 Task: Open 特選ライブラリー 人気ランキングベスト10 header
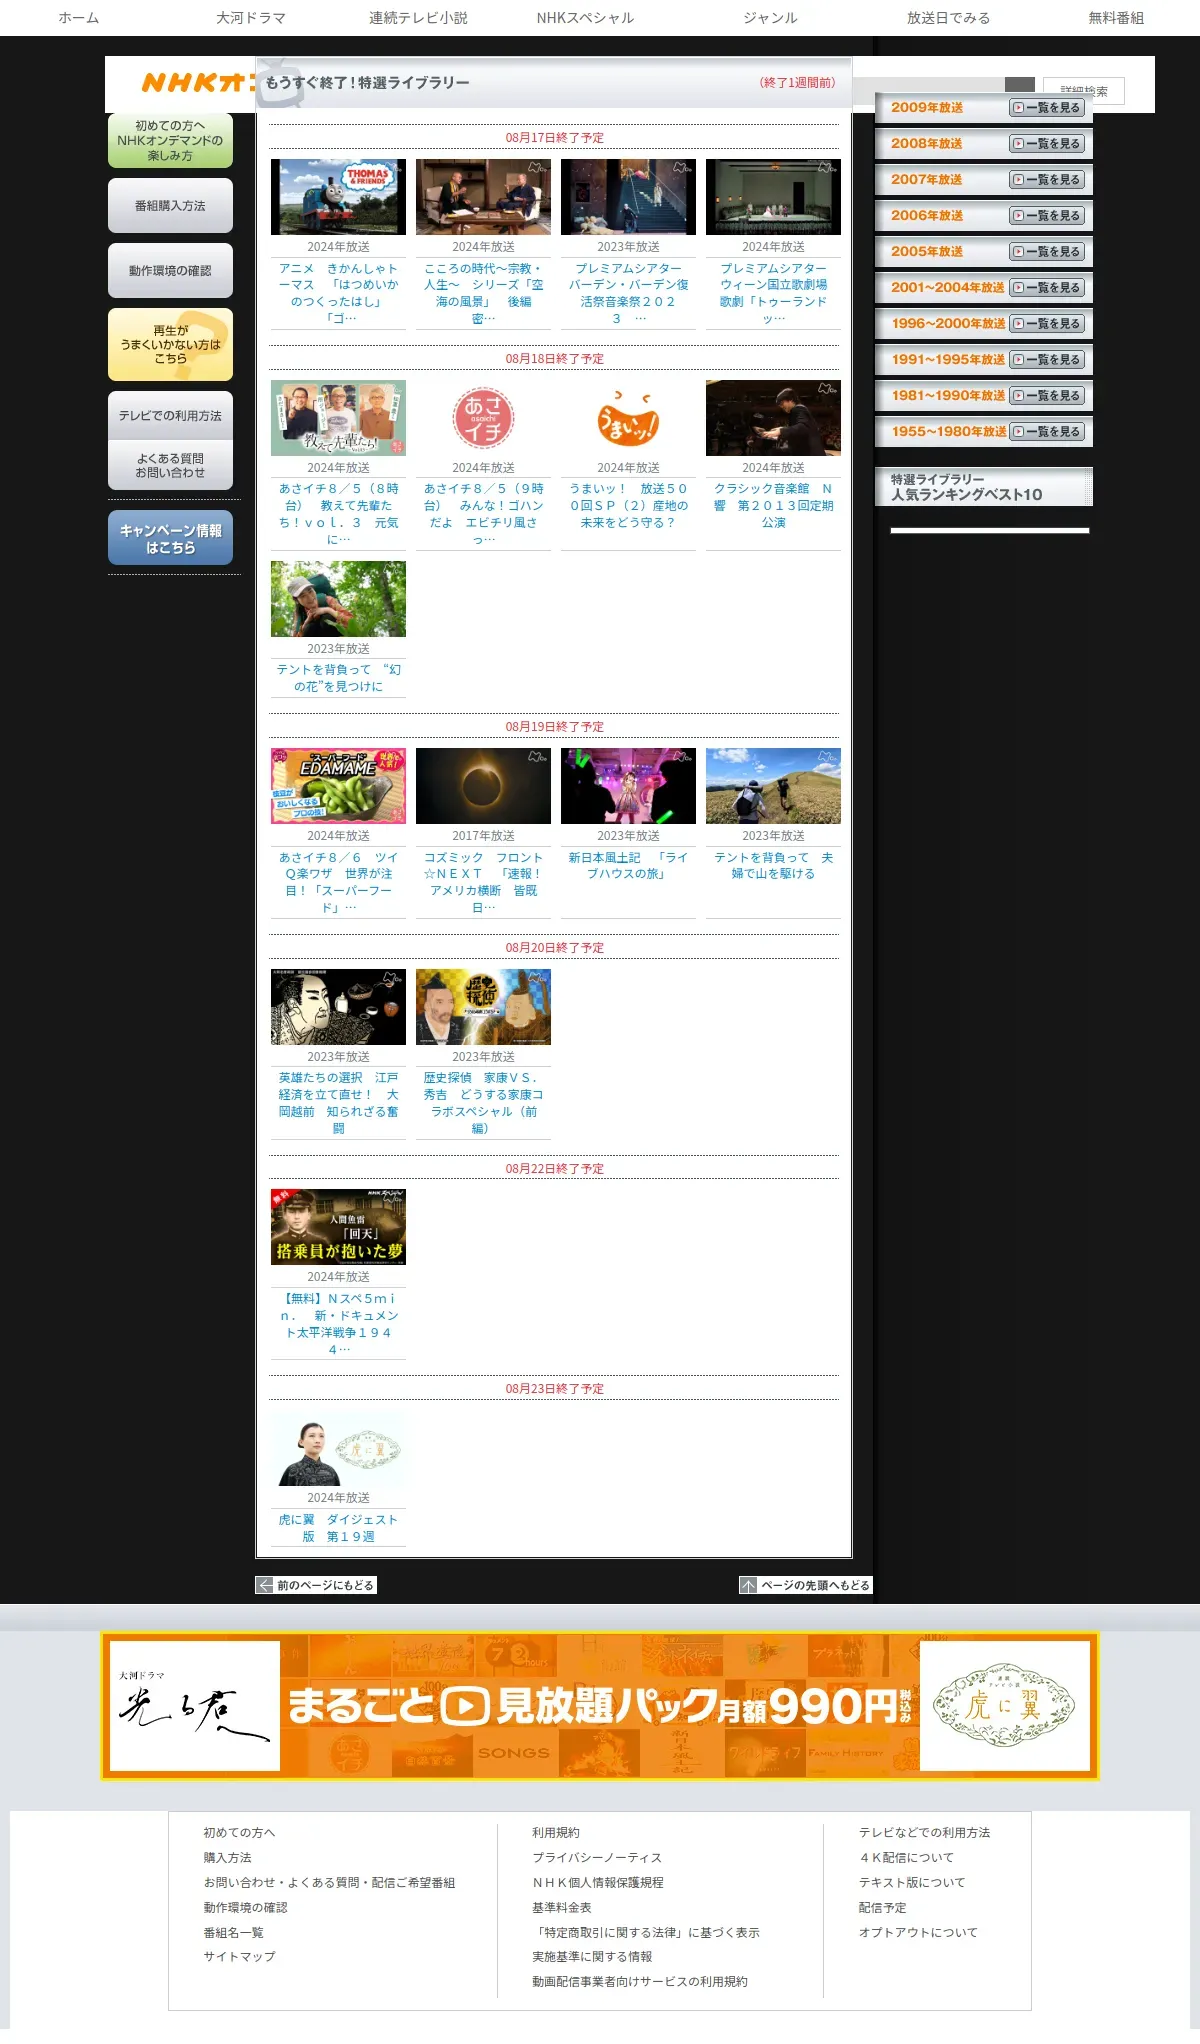pyautogui.click(x=984, y=487)
